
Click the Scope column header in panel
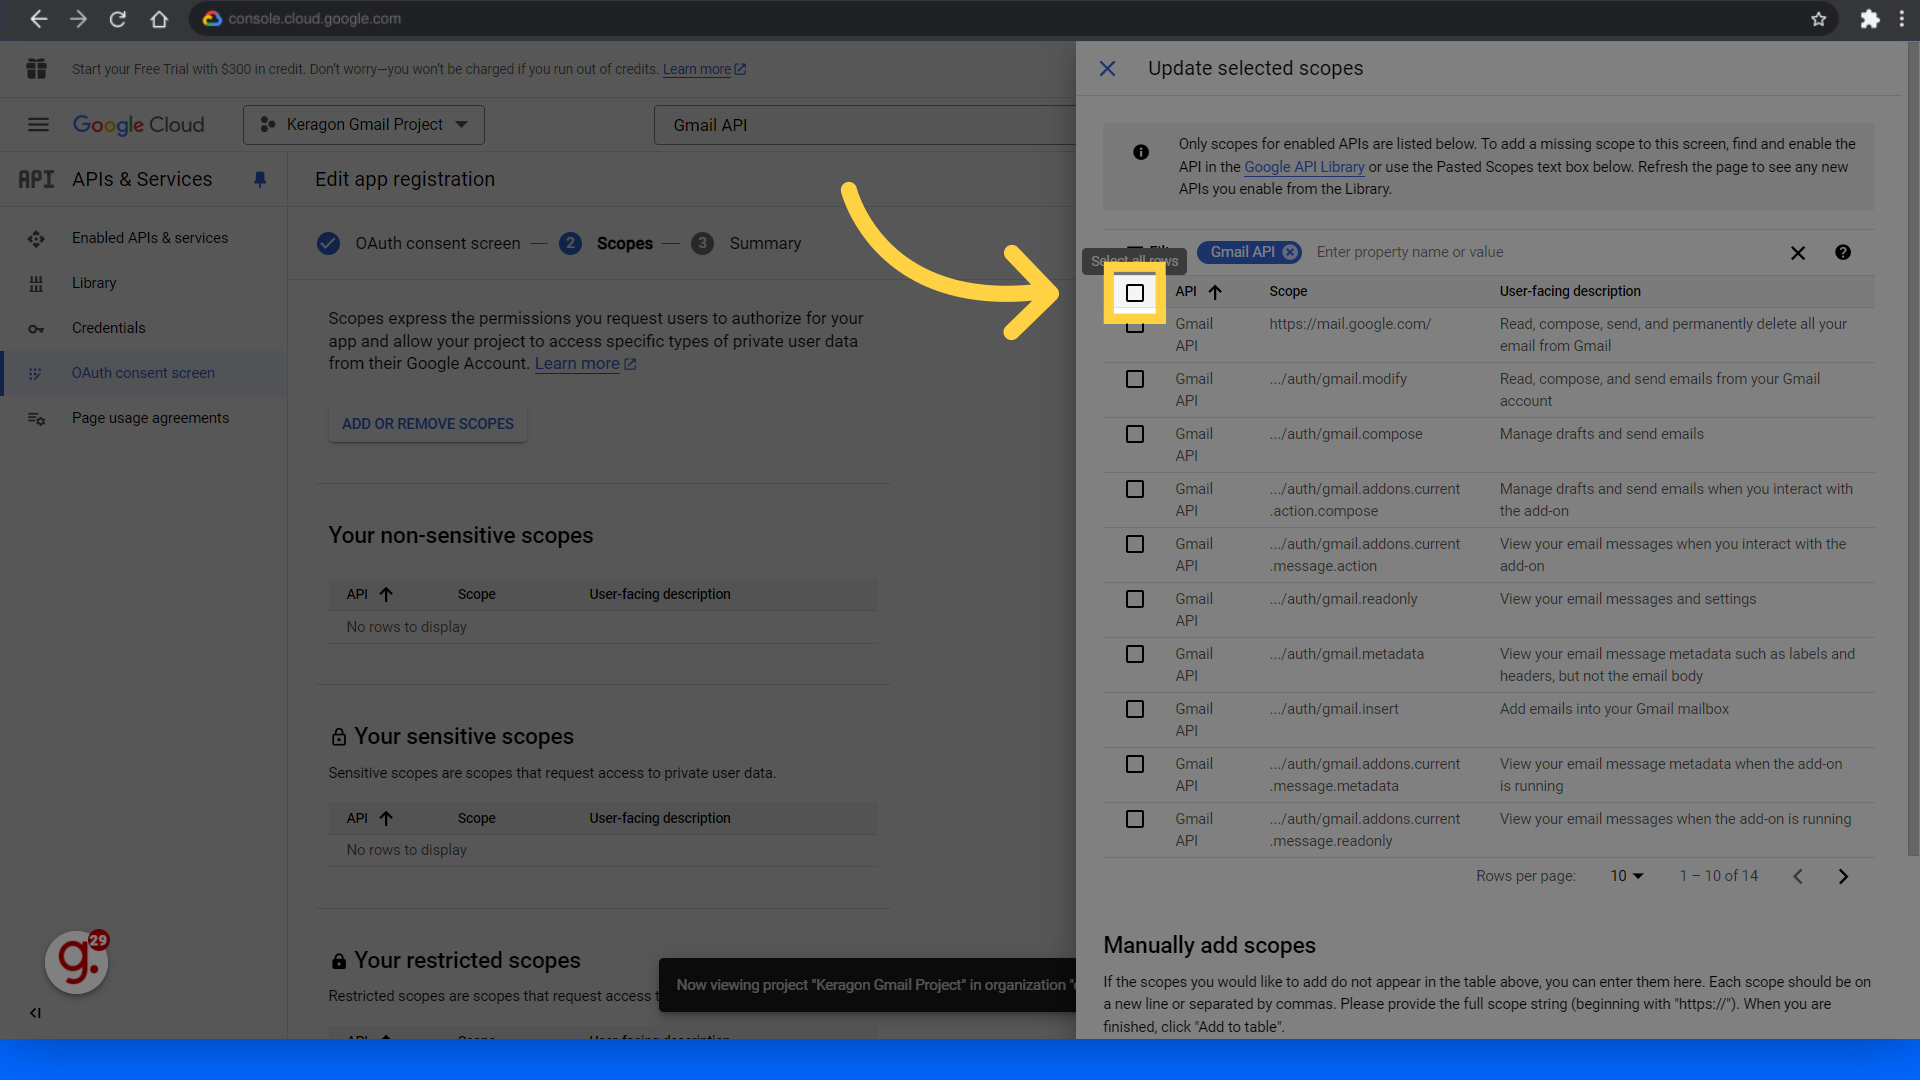pyautogui.click(x=1288, y=292)
